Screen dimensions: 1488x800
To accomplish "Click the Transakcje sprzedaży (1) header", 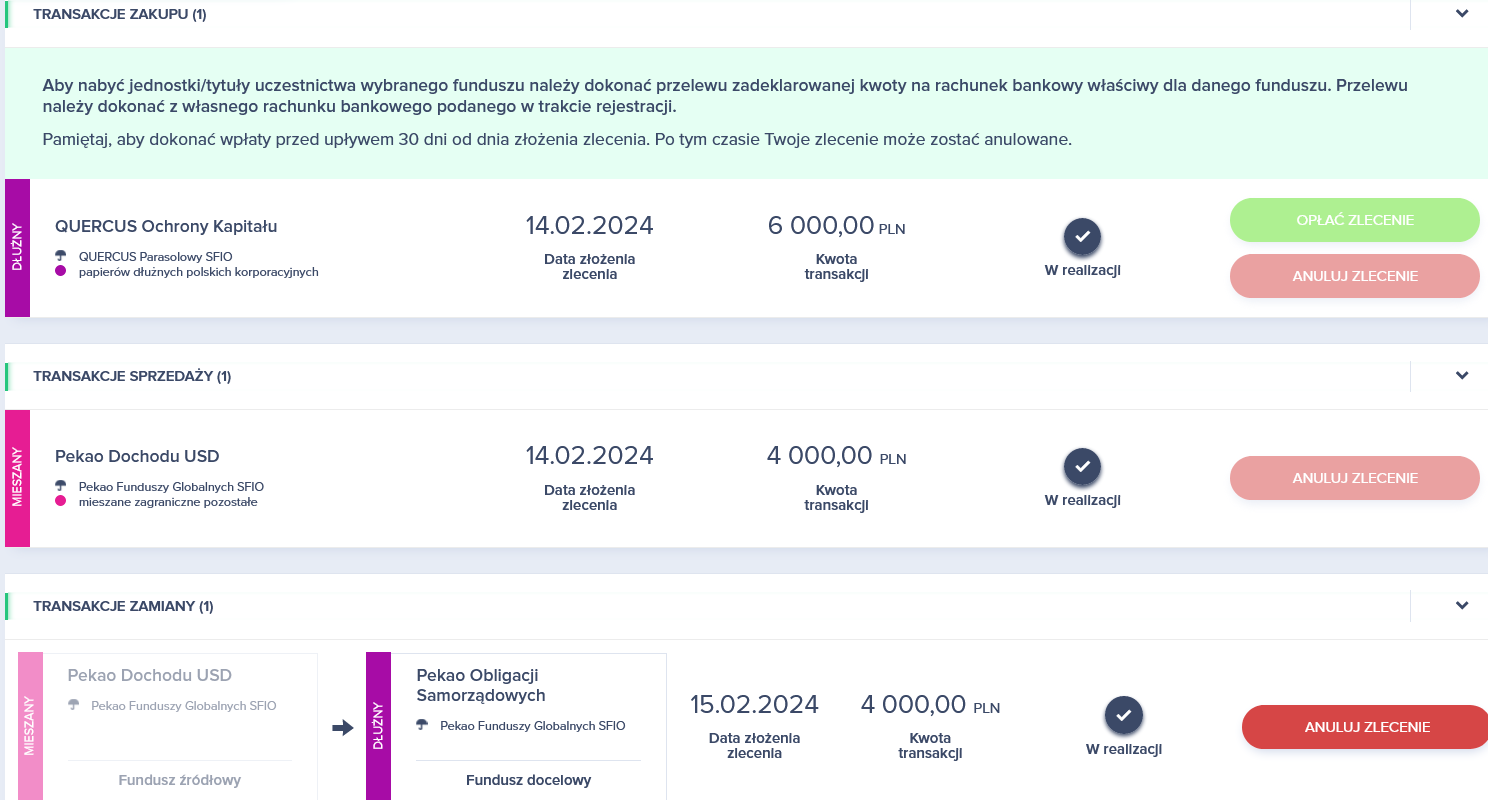I will tap(132, 376).
